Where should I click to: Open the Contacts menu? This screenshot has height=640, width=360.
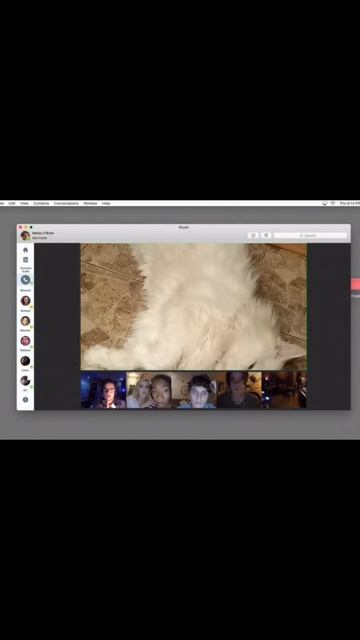point(41,203)
